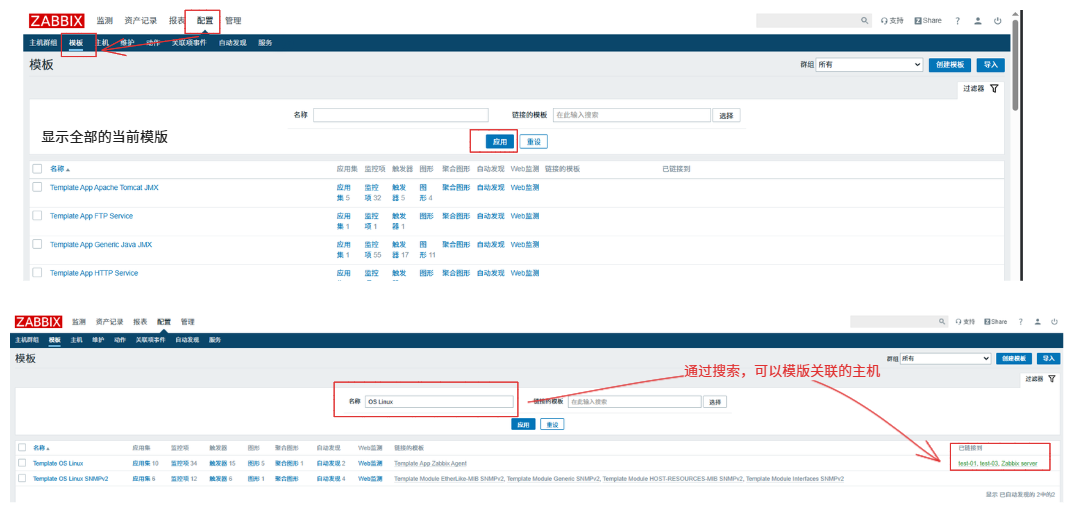This screenshot has width=1073, height=512.
Task: Open linked template Template App Zabbix Agent
Action: click(430, 463)
